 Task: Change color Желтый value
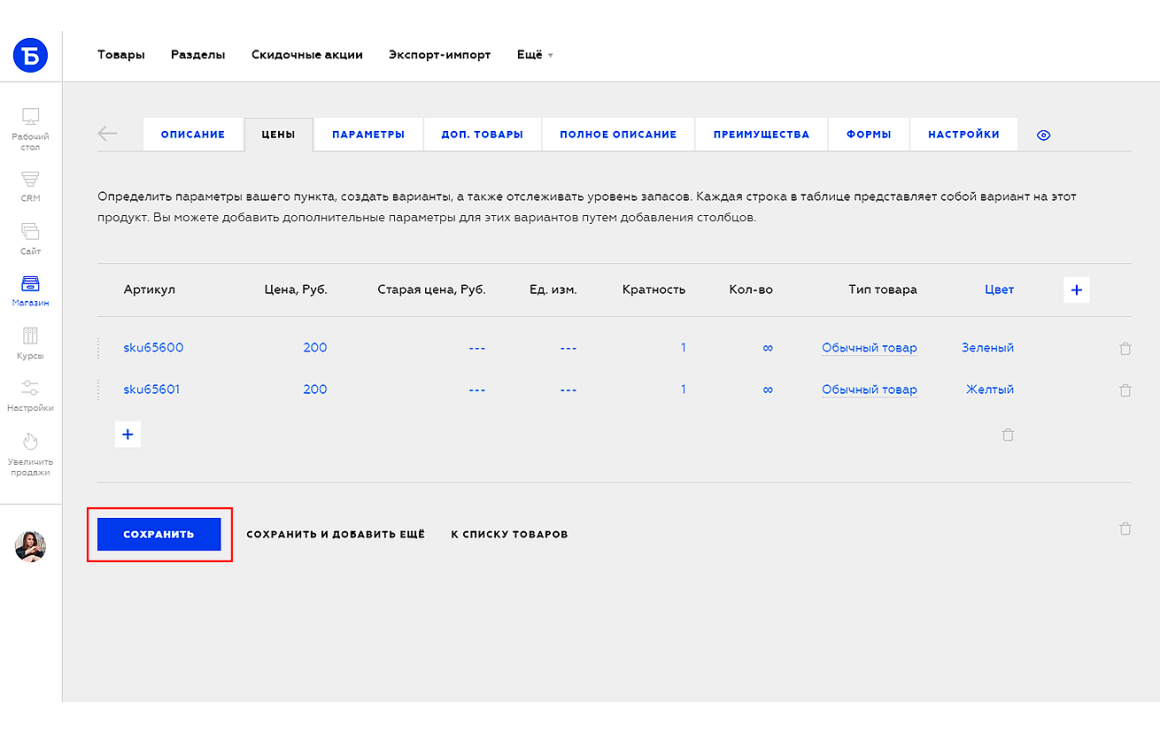(x=990, y=390)
